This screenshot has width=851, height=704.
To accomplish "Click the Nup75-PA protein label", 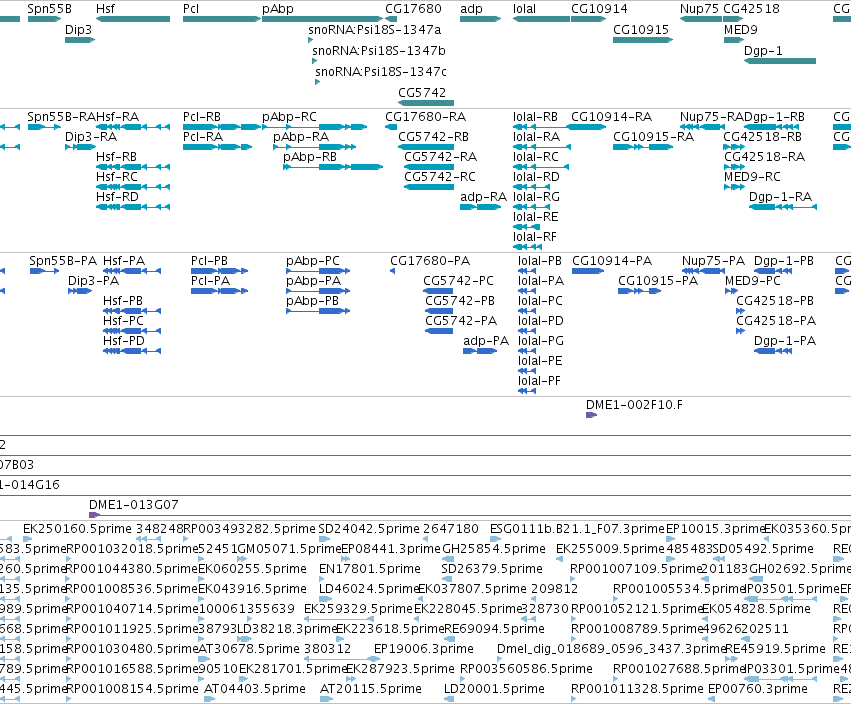I will [x=713, y=261].
